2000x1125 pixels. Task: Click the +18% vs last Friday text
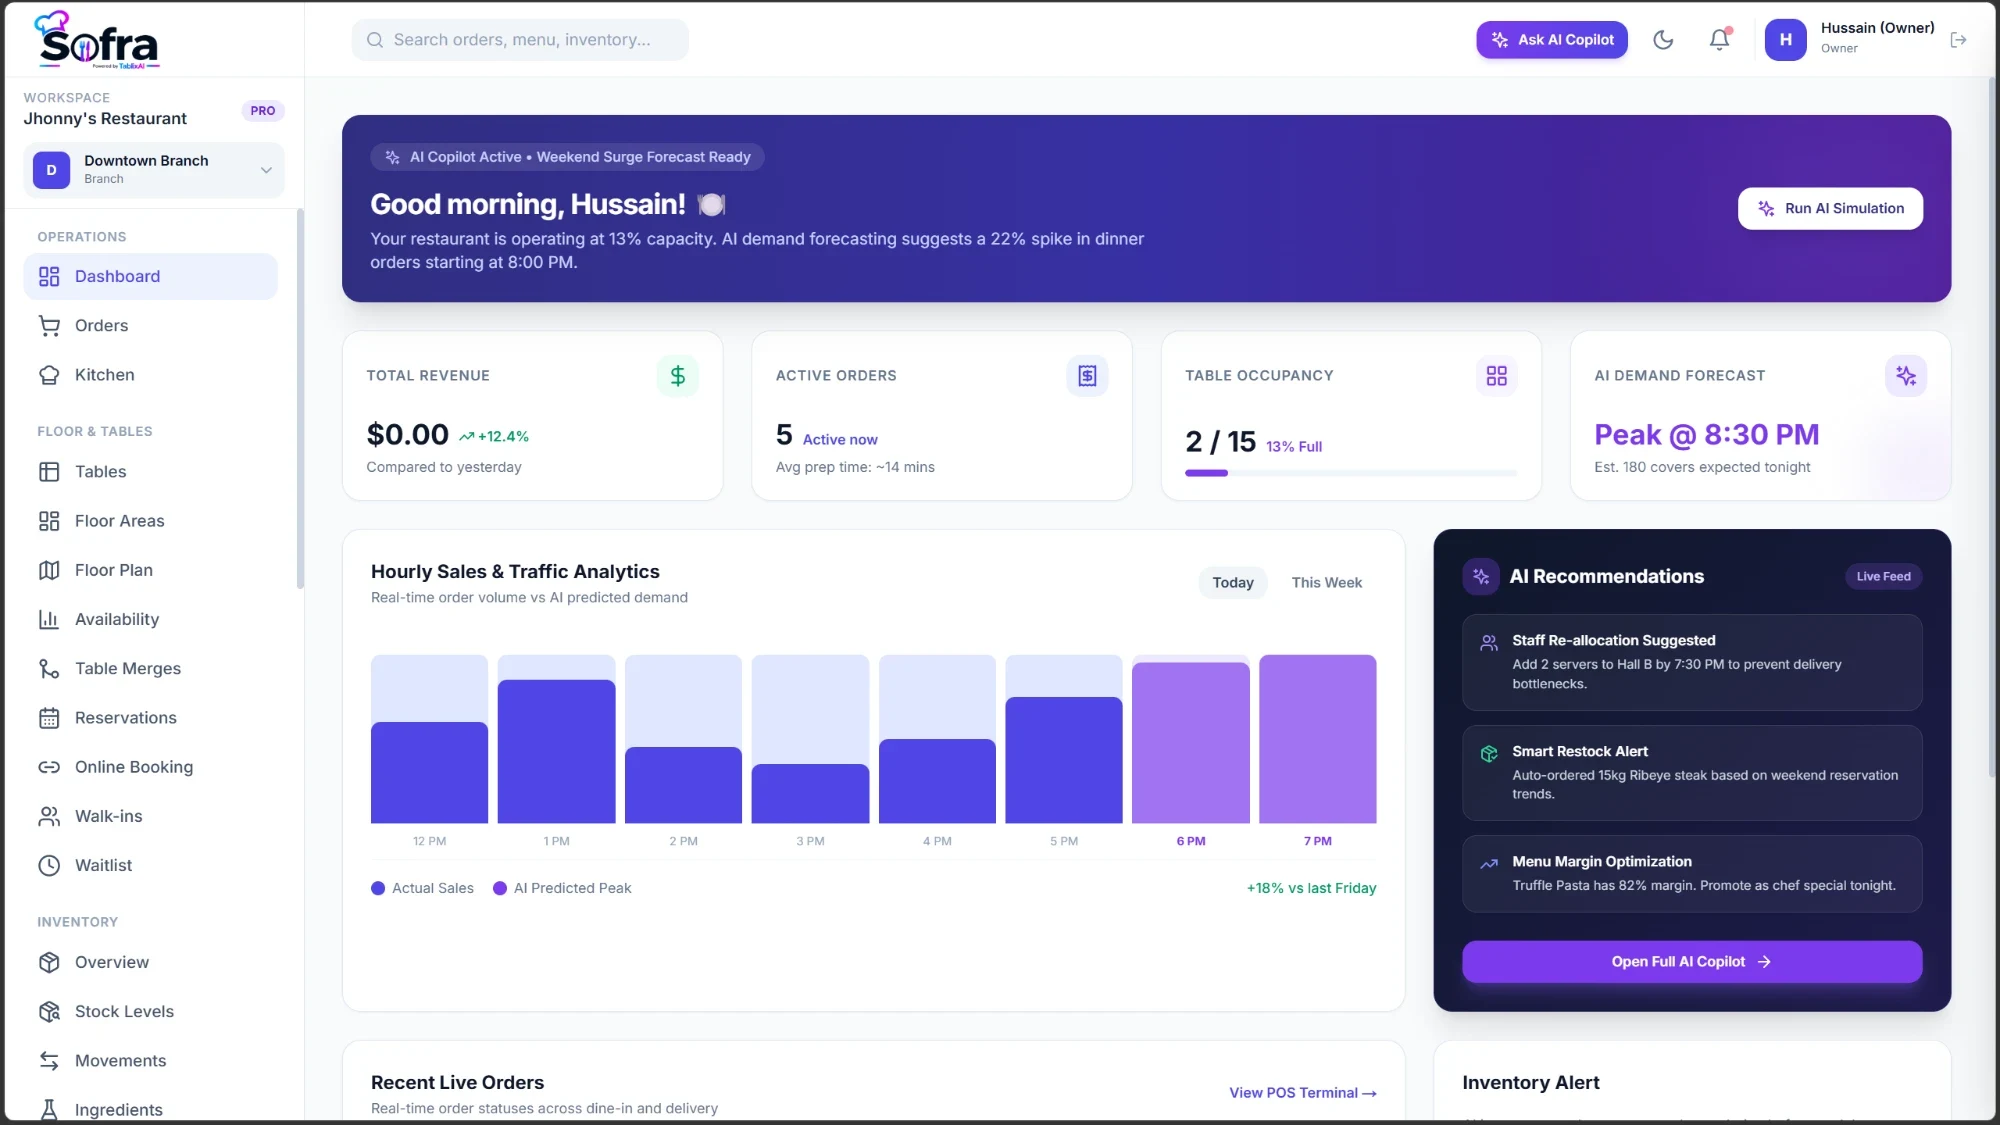[x=1311, y=888]
